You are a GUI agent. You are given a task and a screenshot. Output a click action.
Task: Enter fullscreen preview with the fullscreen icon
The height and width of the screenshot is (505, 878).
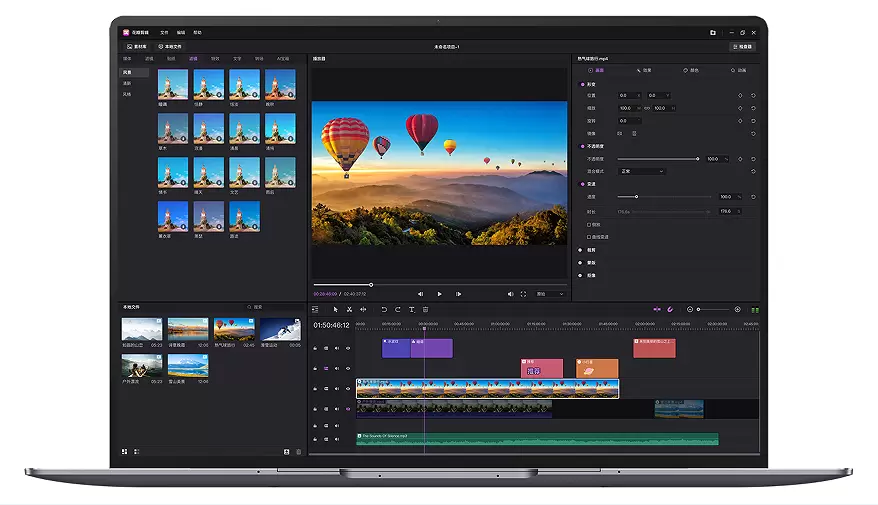point(523,294)
